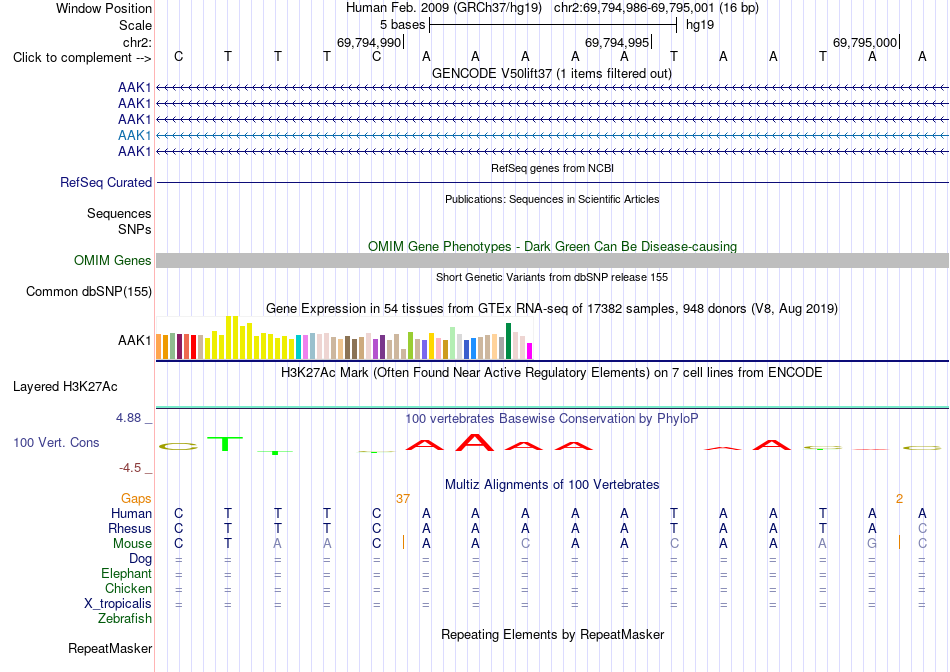
Task: Click the 4.88 upper PhyloP scale value
Action: [128, 418]
